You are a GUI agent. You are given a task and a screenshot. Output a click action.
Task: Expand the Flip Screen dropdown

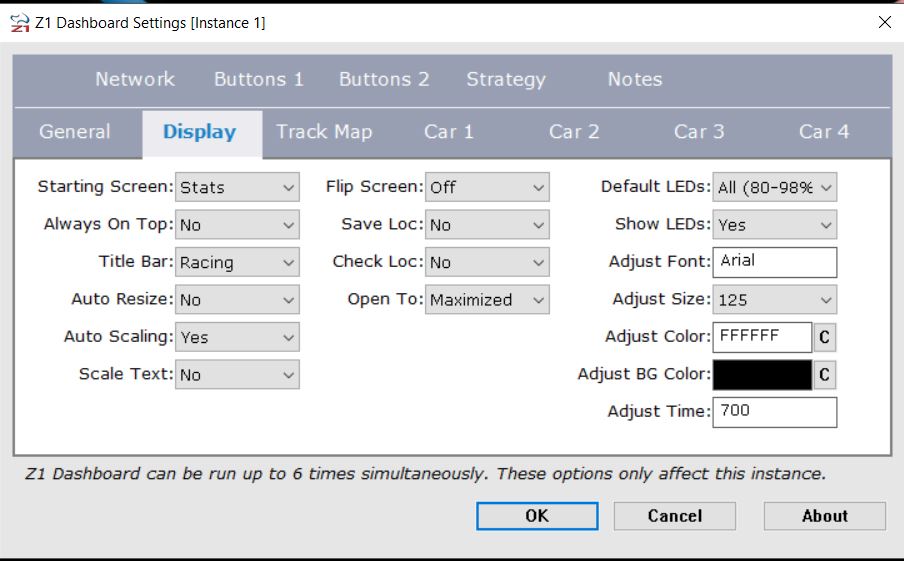[488, 187]
